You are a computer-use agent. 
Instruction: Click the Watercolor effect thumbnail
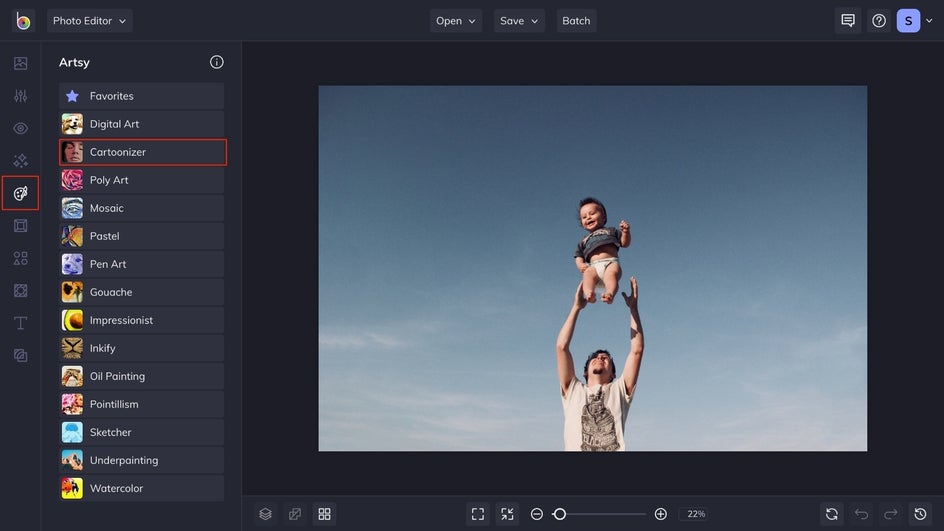click(x=72, y=488)
